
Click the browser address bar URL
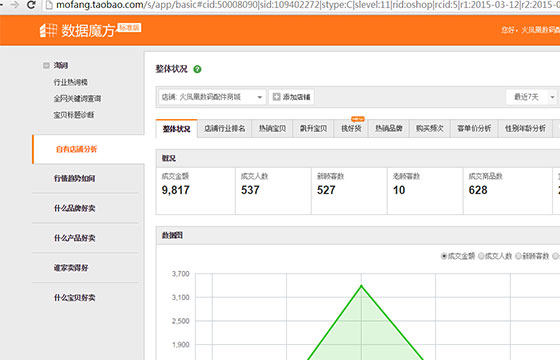point(307,5)
